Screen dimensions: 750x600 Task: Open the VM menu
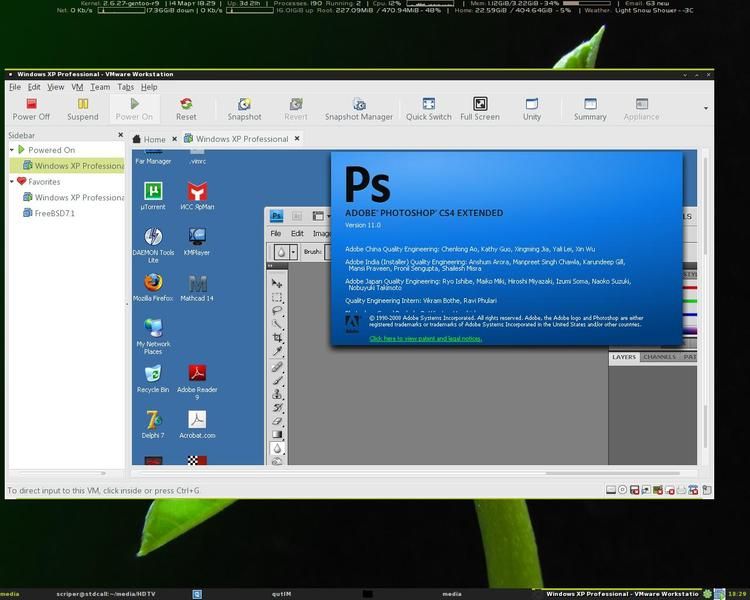click(77, 87)
